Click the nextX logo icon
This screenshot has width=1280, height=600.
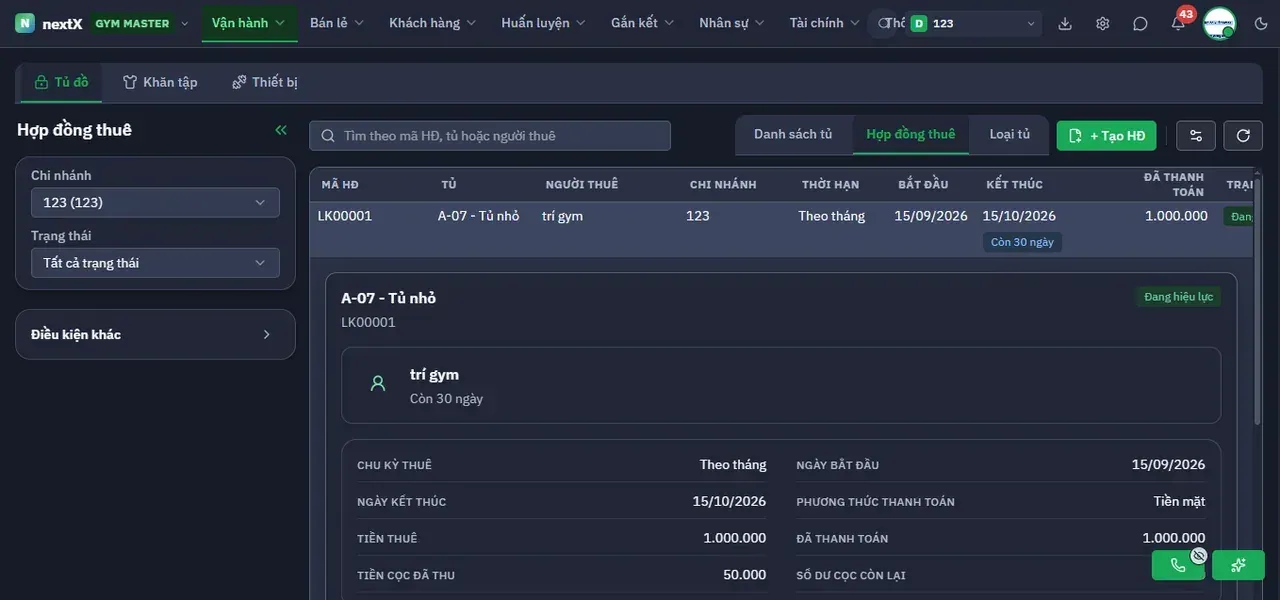click(25, 23)
